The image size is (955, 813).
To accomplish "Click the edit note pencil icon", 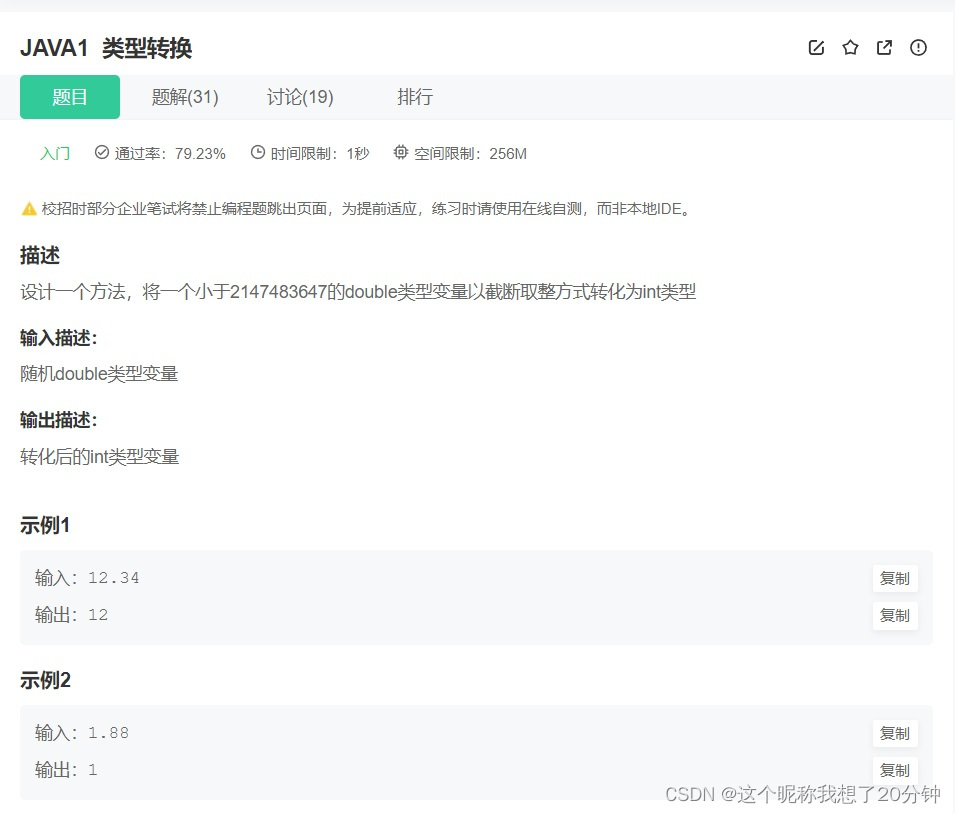I will coord(816,48).
